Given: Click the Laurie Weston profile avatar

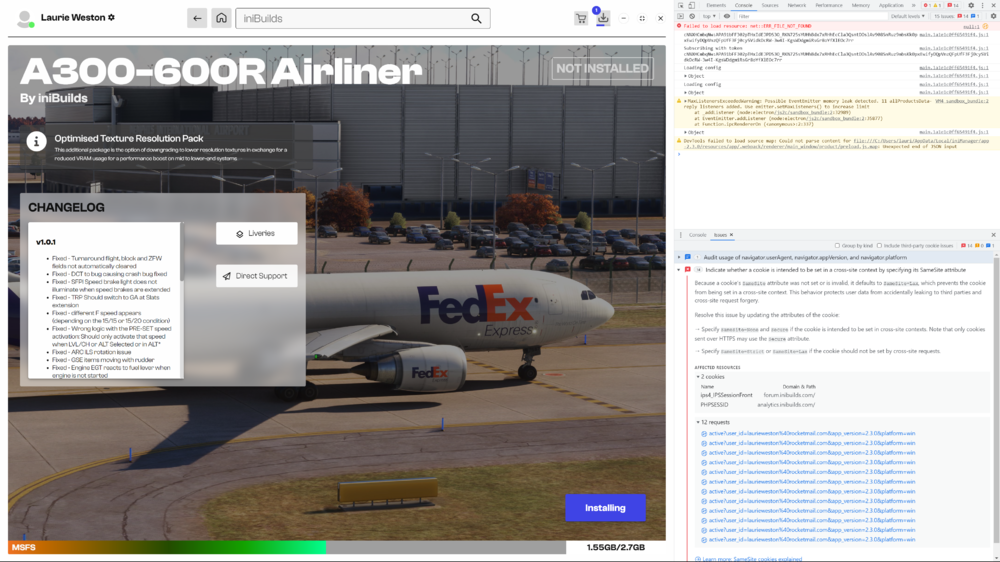Looking at the screenshot, I should (x=25, y=18).
